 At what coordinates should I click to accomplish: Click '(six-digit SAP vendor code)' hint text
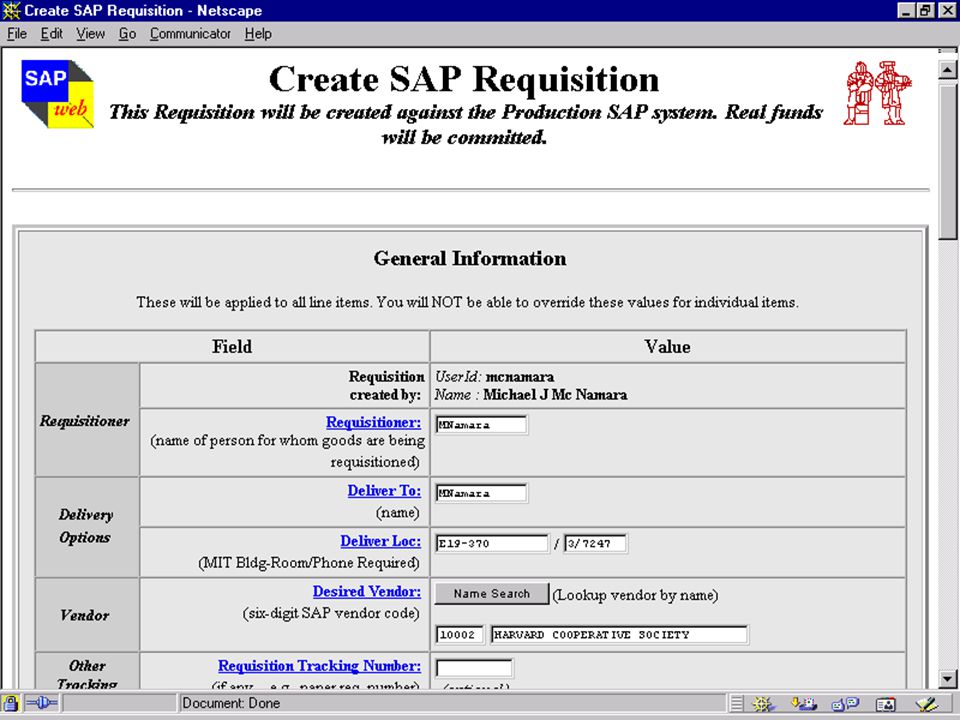(x=331, y=613)
